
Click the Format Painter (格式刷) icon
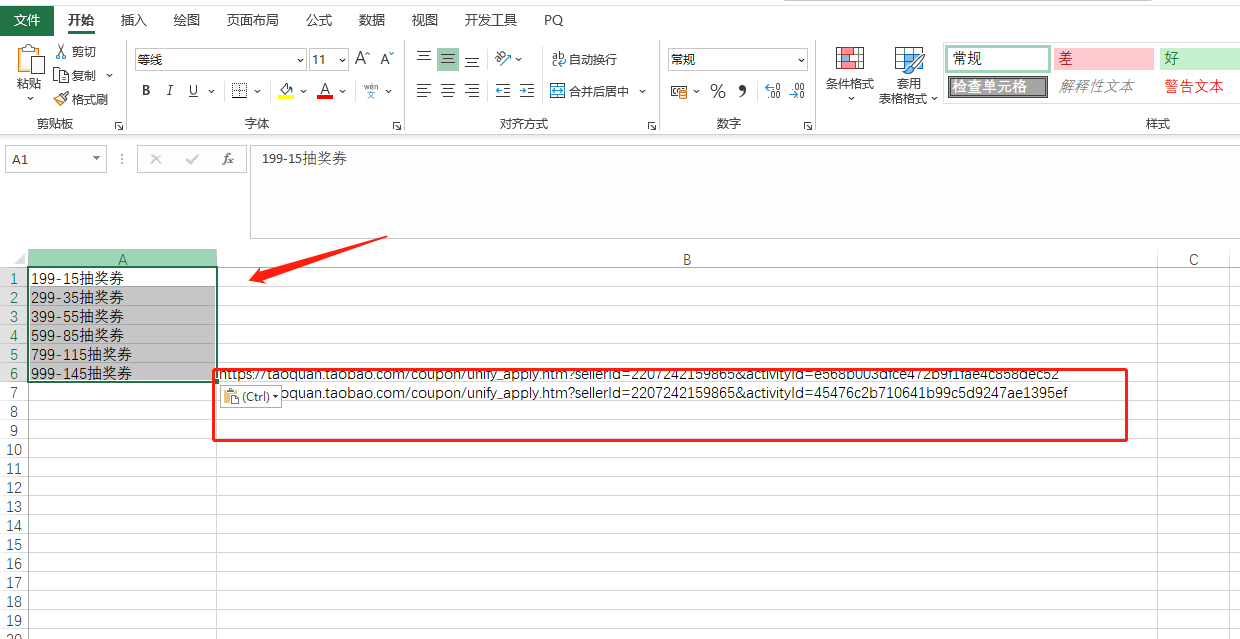(x=61, y=99)
